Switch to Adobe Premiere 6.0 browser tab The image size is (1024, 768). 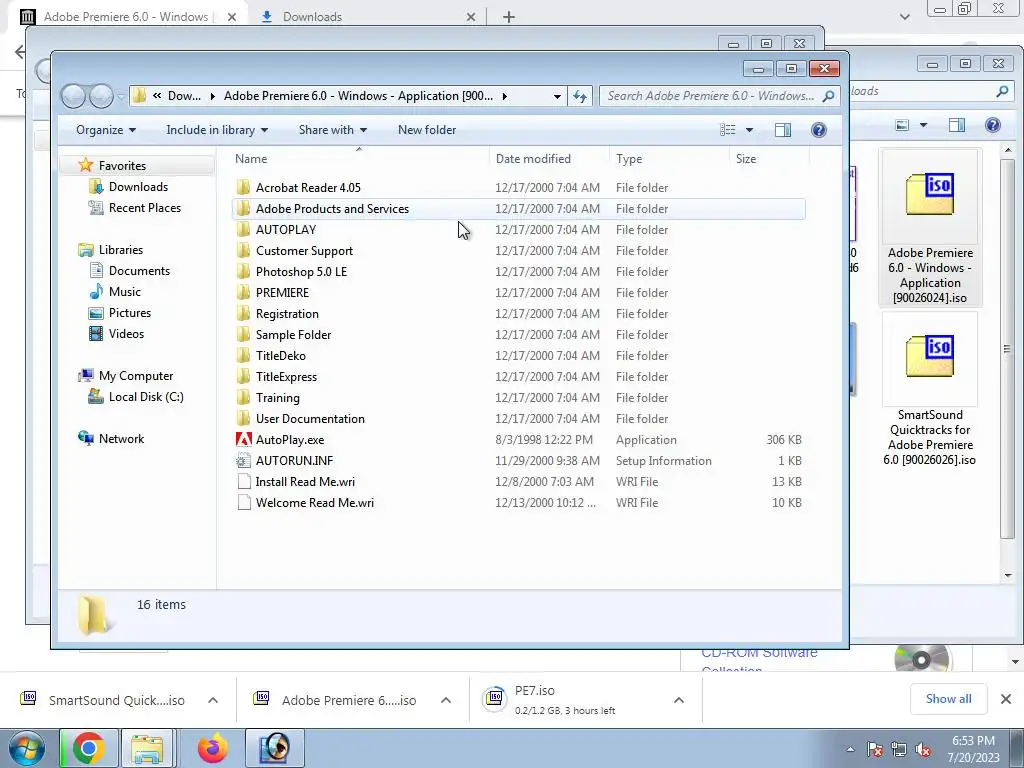coord(127,17)
